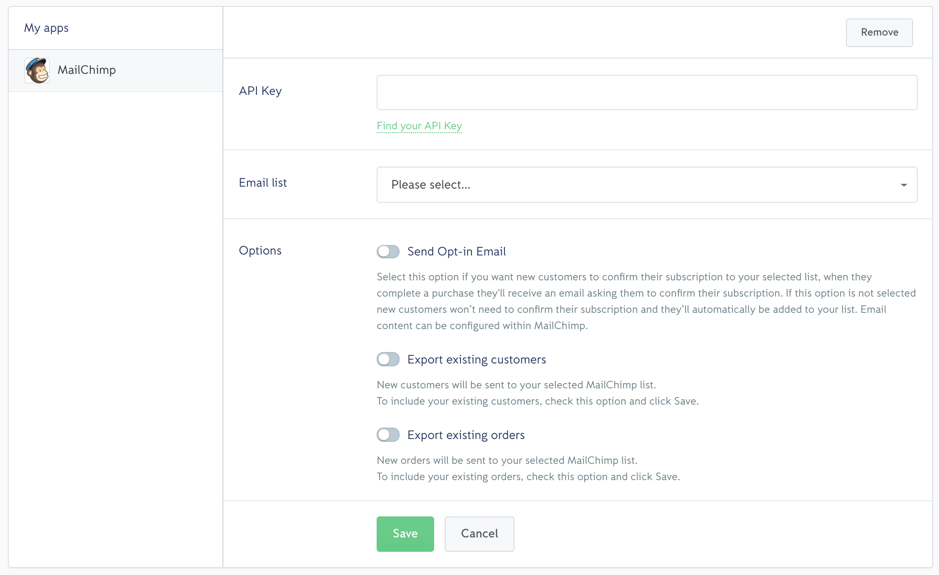Open the Find your API Key link
This screenshot has height=575, width=939.
pos(419,126)
